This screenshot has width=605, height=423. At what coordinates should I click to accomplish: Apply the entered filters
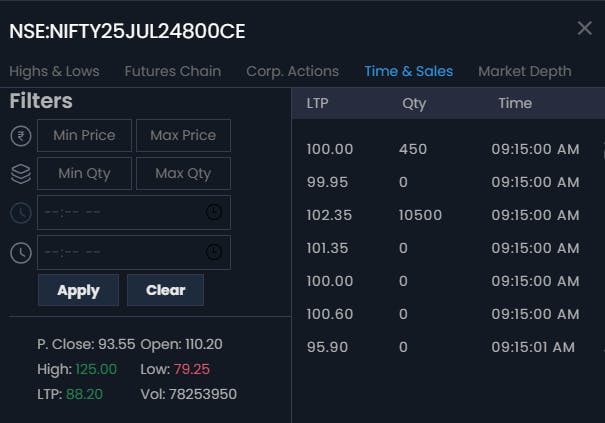[78, 290]
